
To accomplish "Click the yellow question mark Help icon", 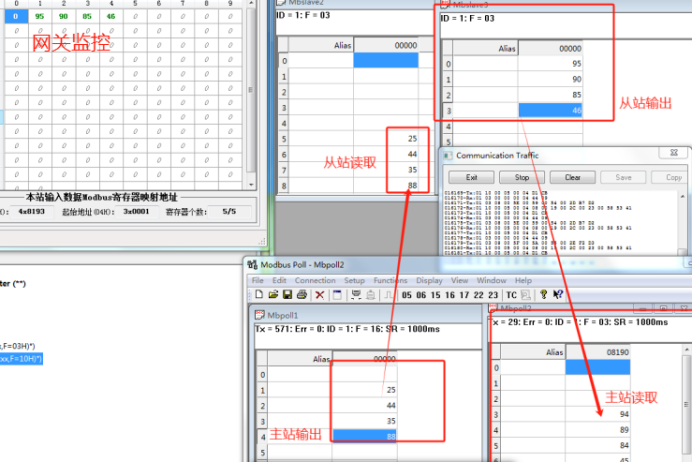I will pos(543,294).
